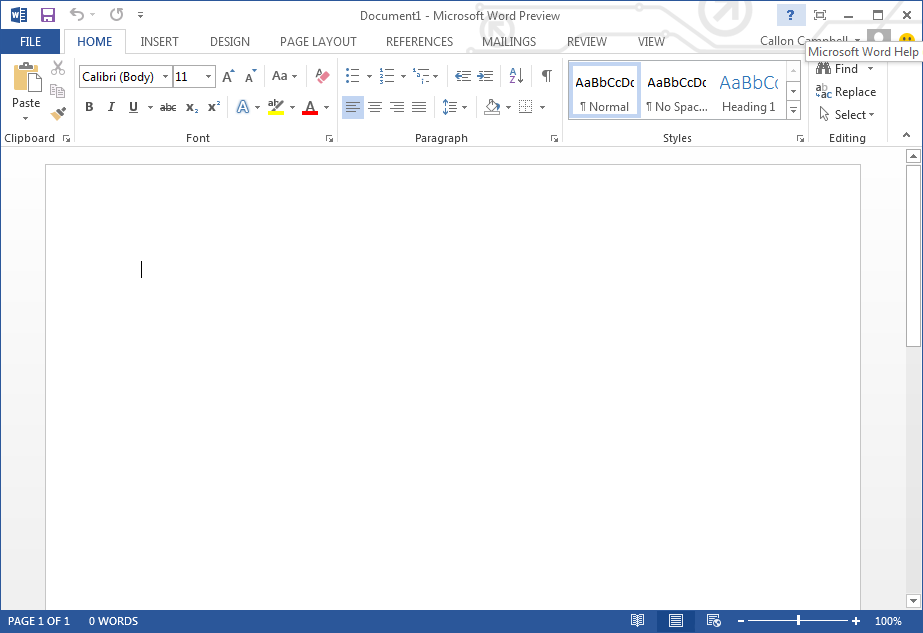Open the PAGE LAYOUT tab
The height and width of the screenshot is (633, 923).
tap(318, 42)
